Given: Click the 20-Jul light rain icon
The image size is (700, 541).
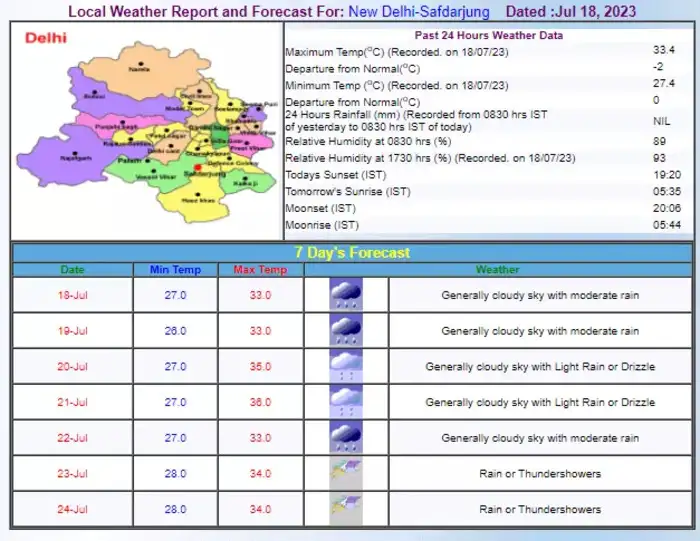Looking at the screenshot, I should (346, 366).
